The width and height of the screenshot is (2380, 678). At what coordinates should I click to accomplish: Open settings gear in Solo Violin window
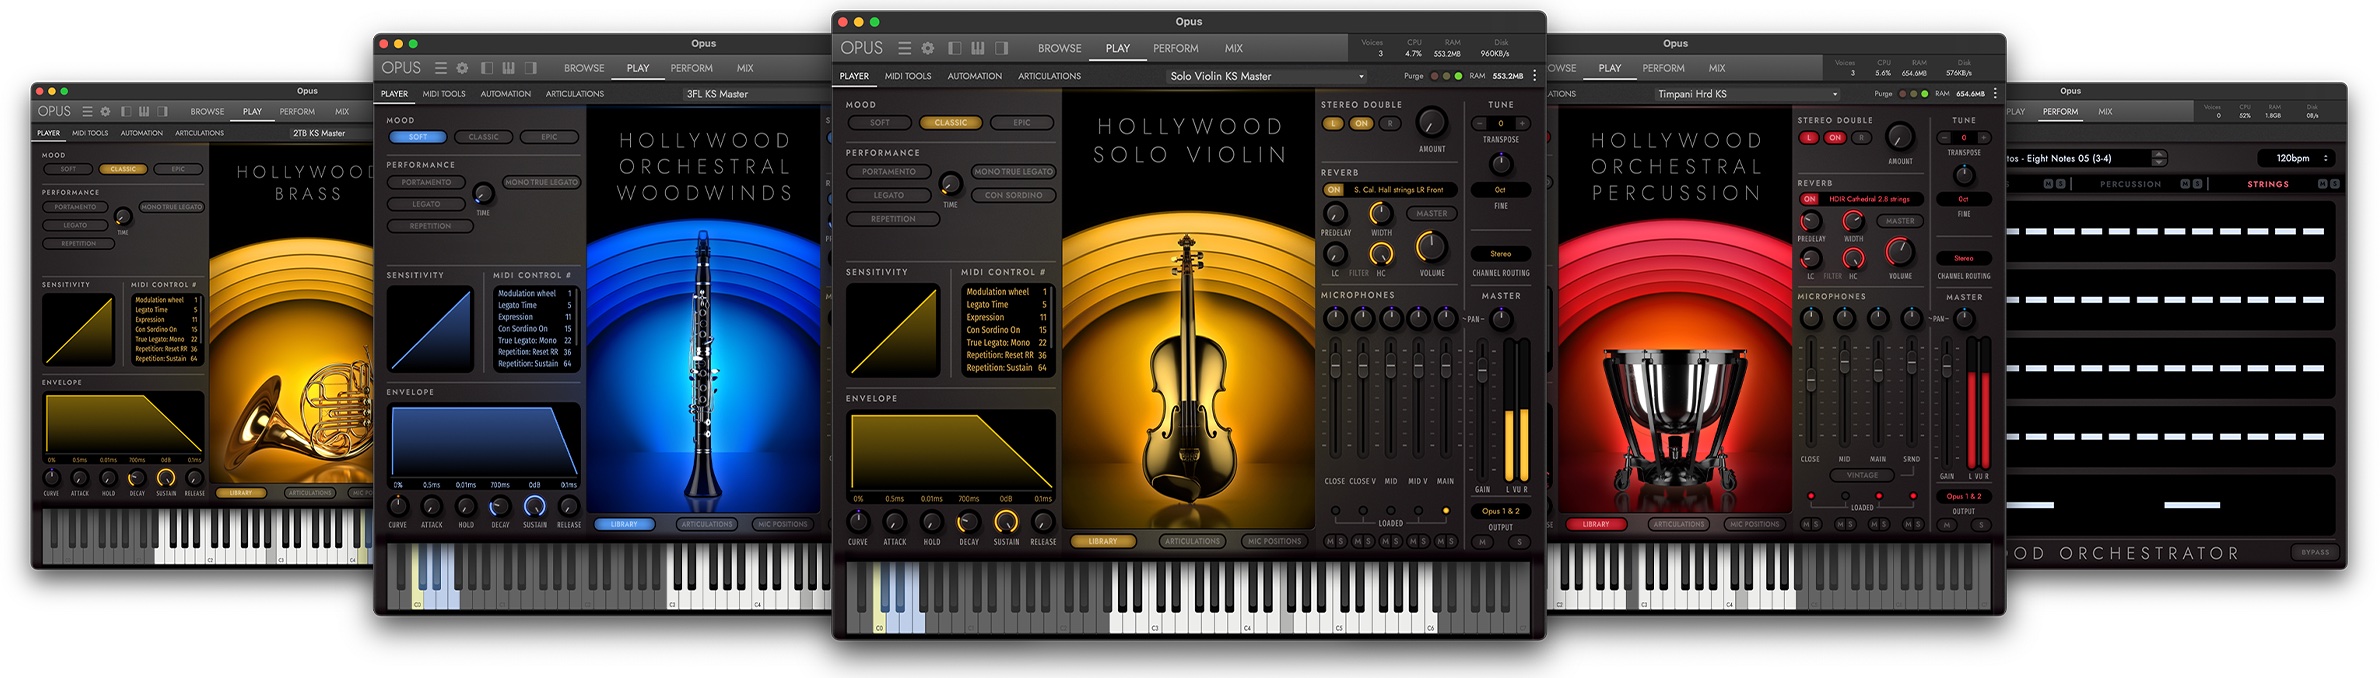coord(928,48)
